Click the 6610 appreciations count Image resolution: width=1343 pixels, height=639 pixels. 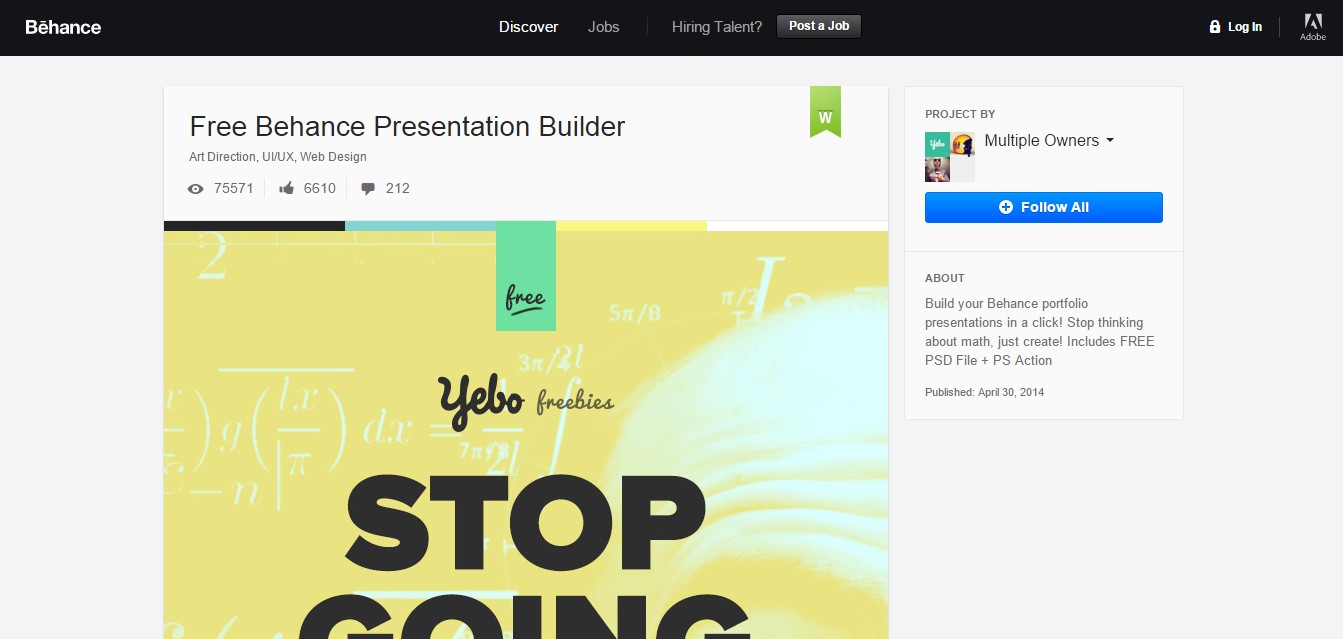(x=320, y=188)
